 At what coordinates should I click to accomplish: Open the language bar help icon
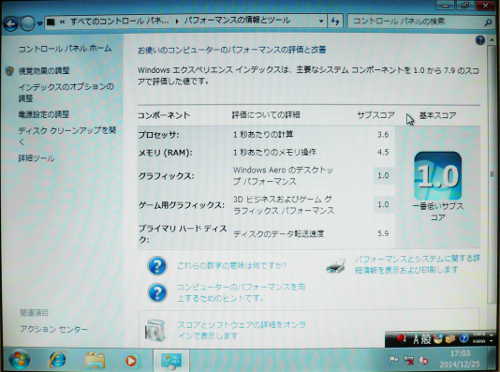464,339
